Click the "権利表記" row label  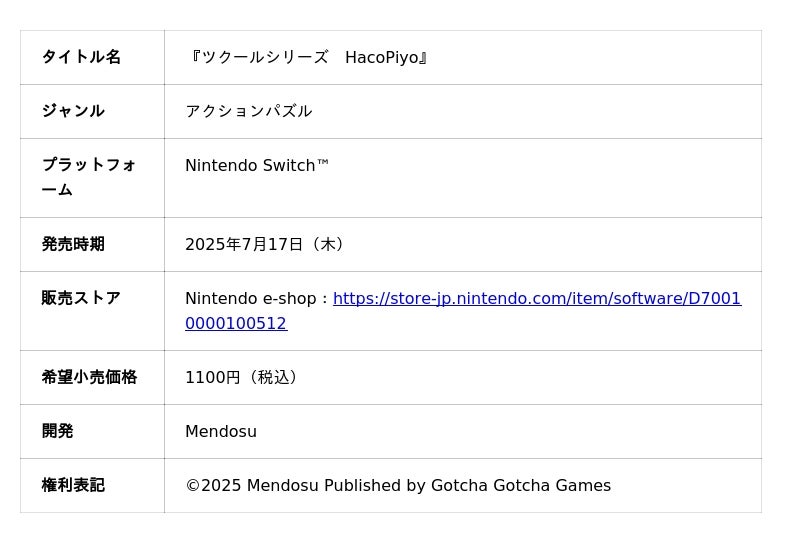point(73,485)
